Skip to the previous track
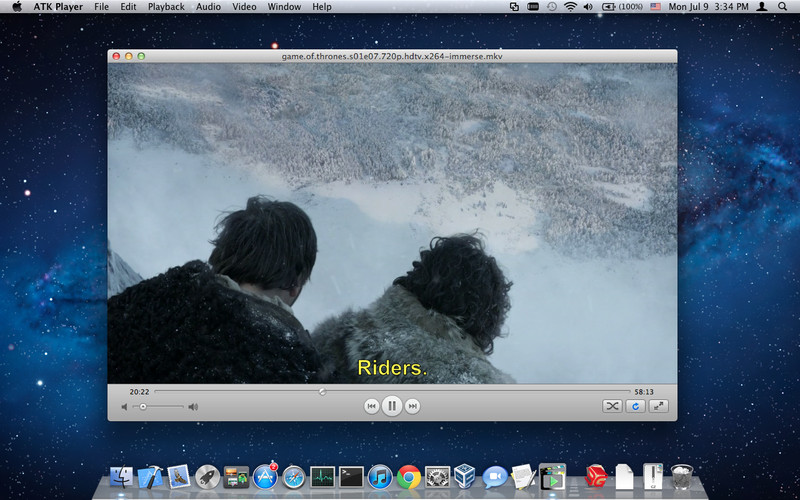The width and height of the screenshot is (800, 500). point(371,406)
